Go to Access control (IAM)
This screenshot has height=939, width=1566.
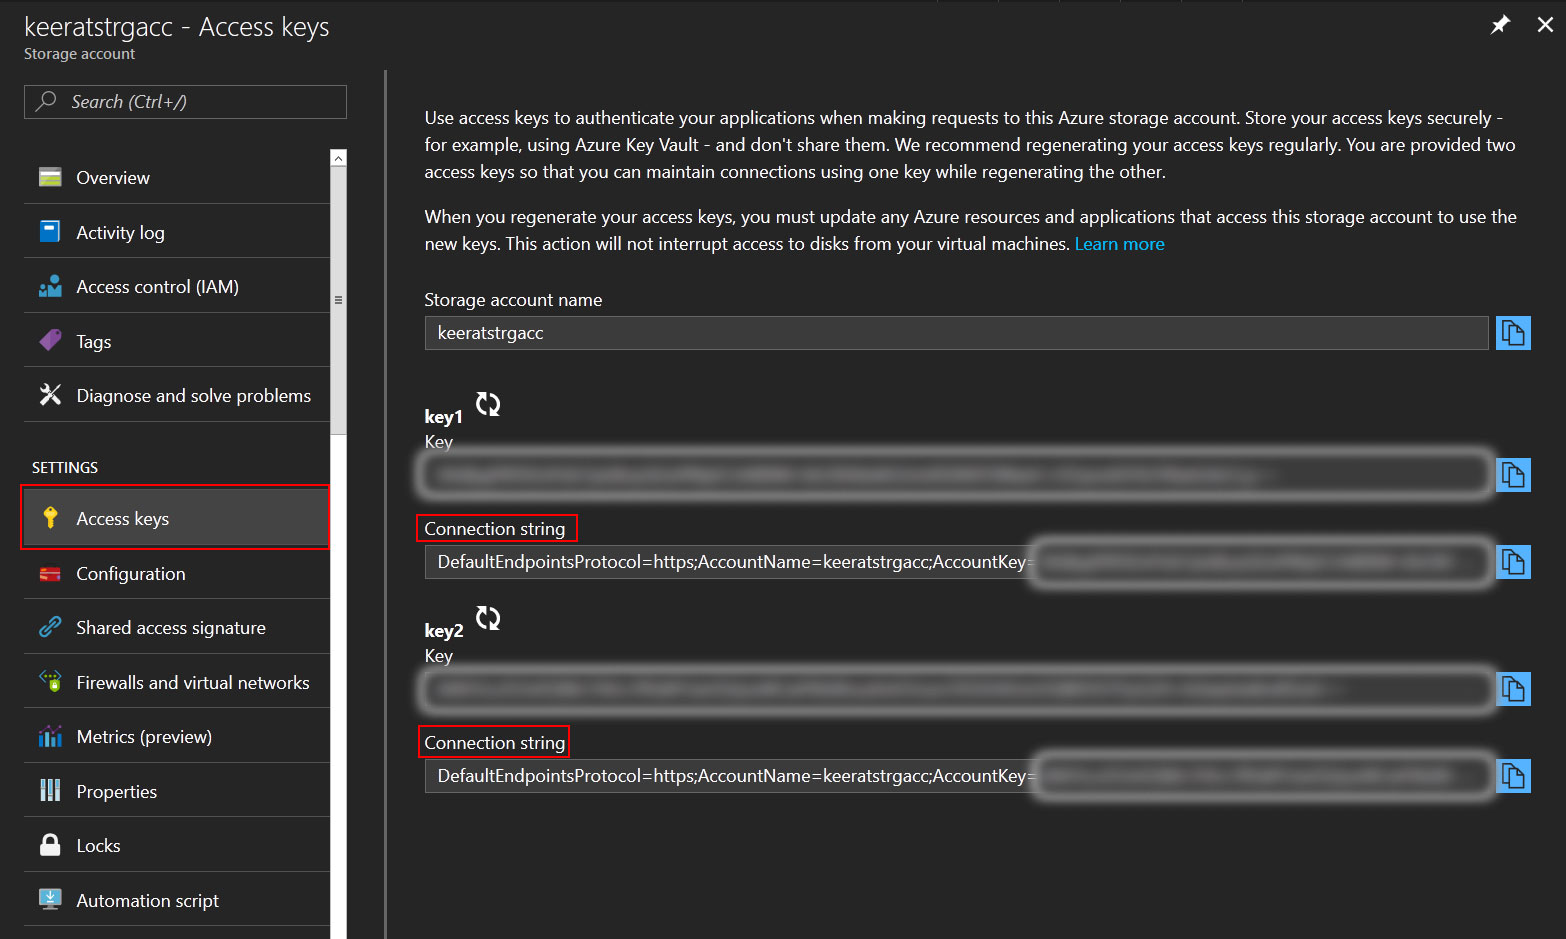point(177,286)
